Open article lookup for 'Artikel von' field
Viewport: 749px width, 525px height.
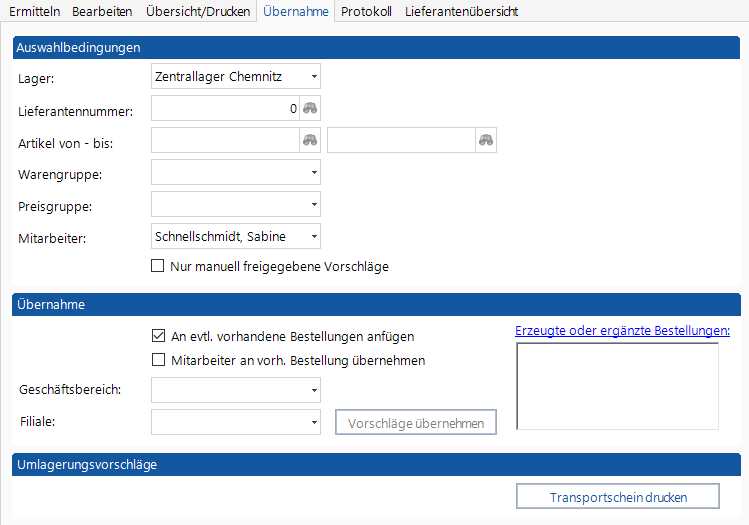pos(311,141)
